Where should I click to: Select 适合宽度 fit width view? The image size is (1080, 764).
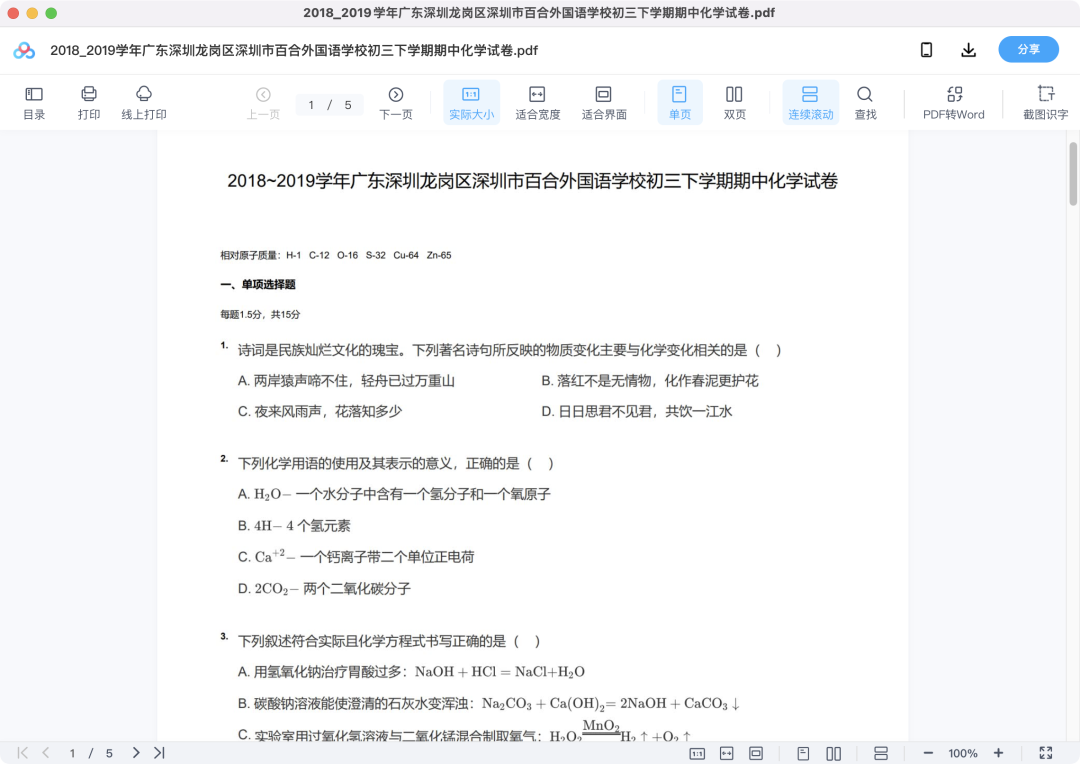537,103
